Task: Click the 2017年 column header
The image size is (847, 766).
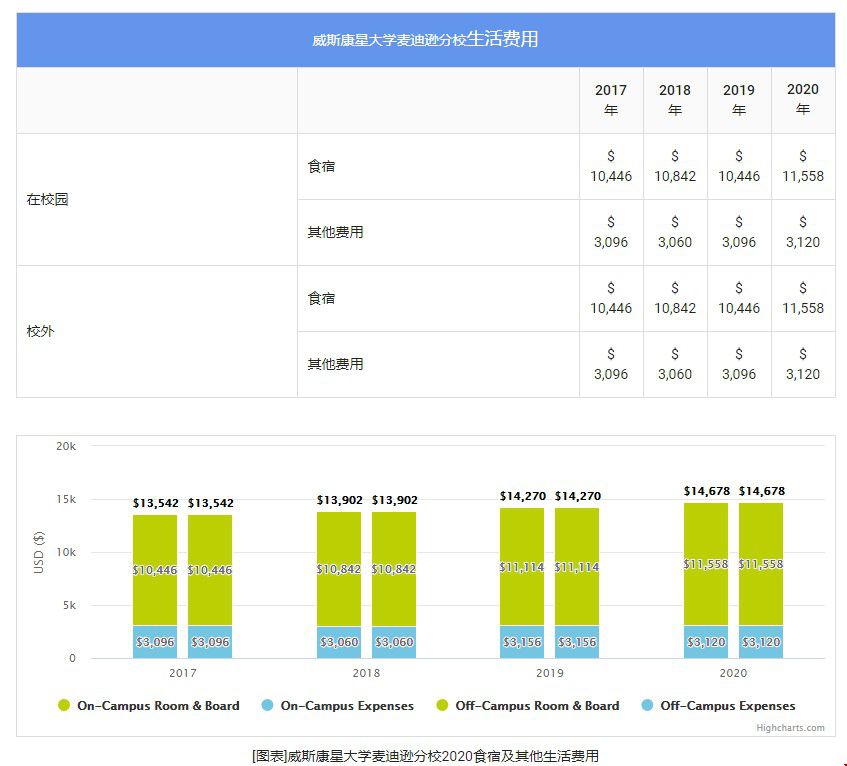Action: [x=611, y=100]
